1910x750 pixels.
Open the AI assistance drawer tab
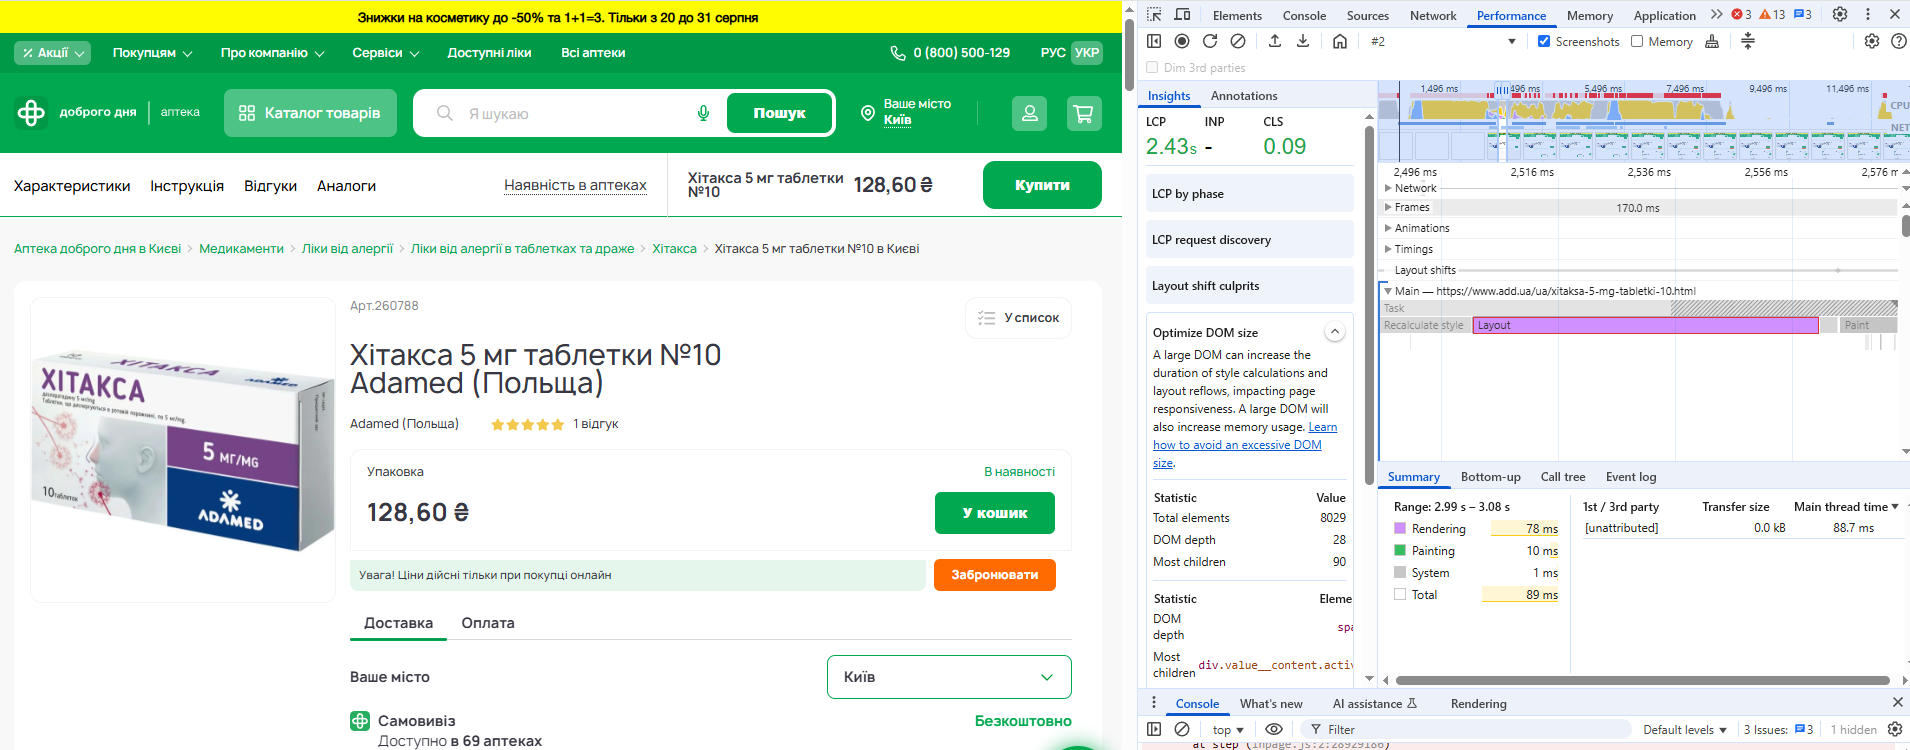coord(1375,703)
